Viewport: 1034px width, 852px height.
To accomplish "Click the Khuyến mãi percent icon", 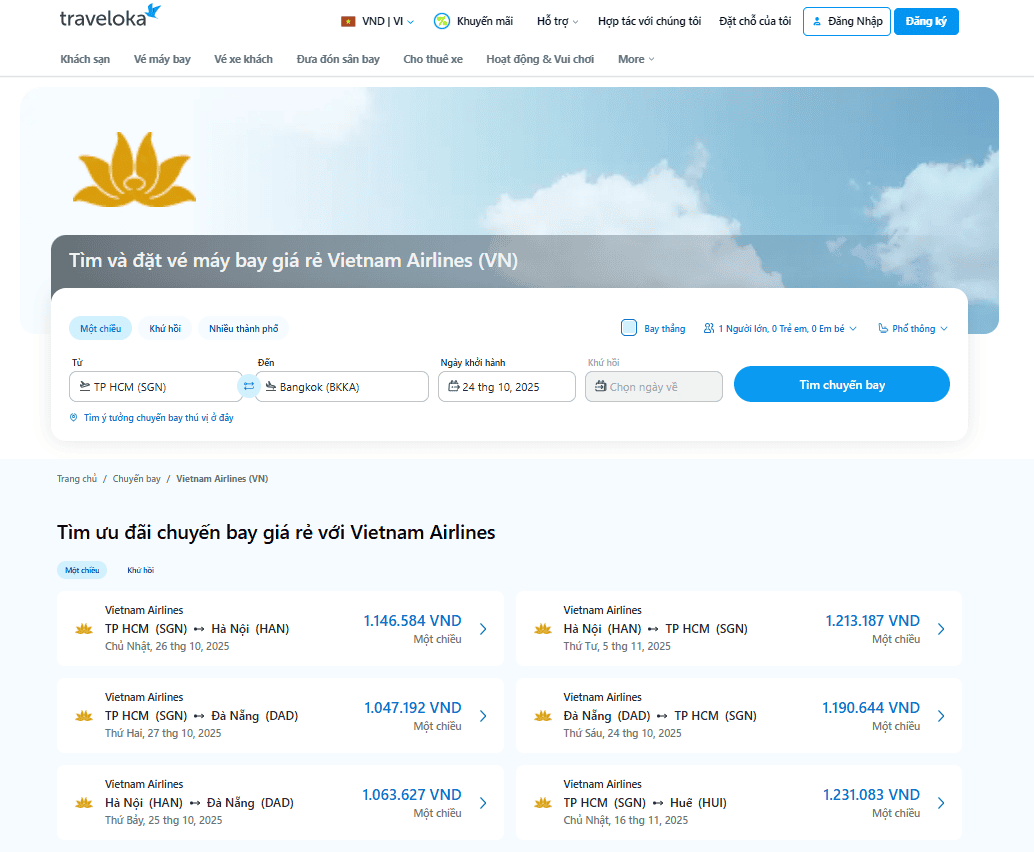I will pyautogui.click(x=441, y=21).
